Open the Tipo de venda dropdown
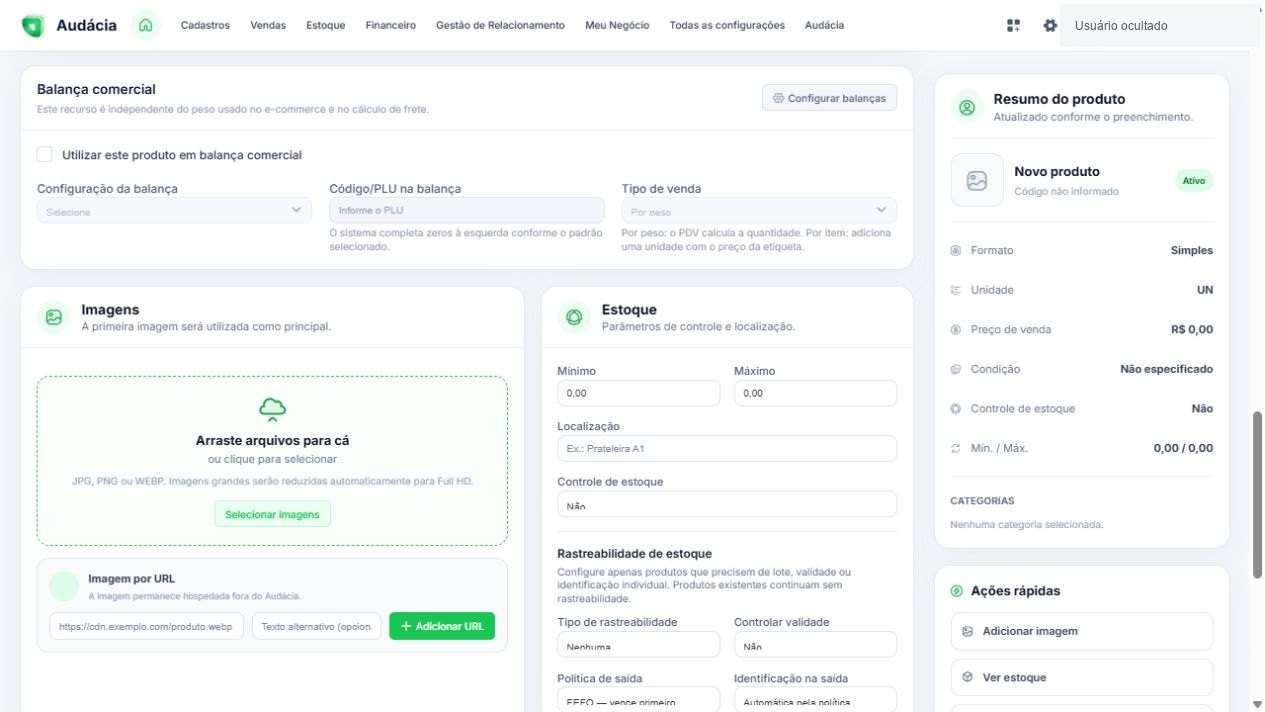The width and height of the screenshot is (1265, 712). (x=759, y=210)
